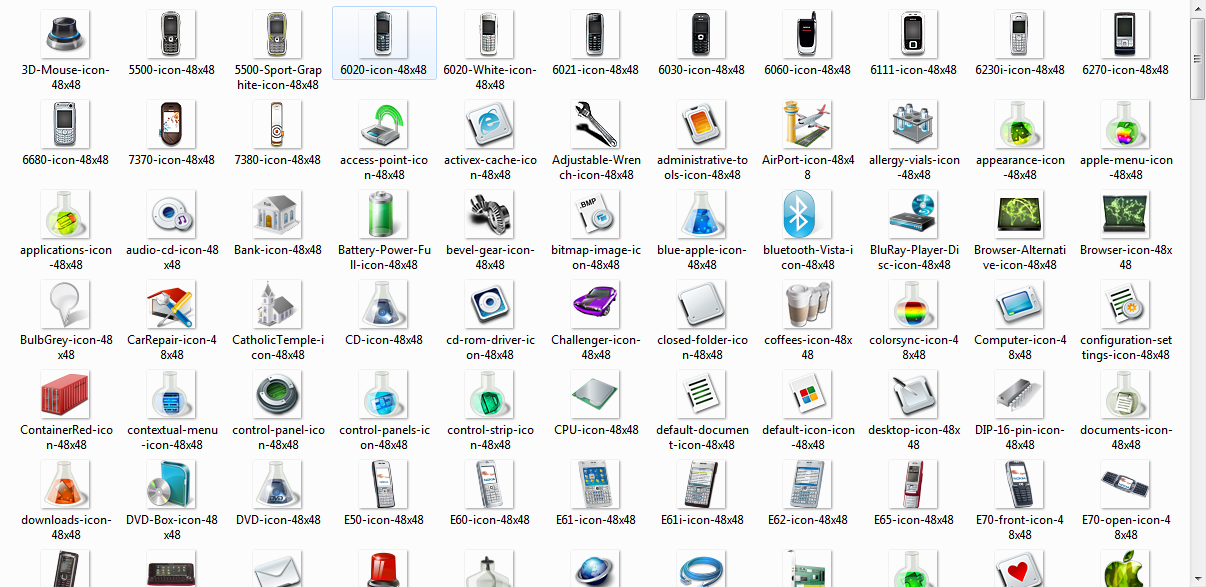The width and height of the screenshot is (1206, 587).
Task: Click the downloads-icon-48x48 orange flask
Action: [66, 484]
